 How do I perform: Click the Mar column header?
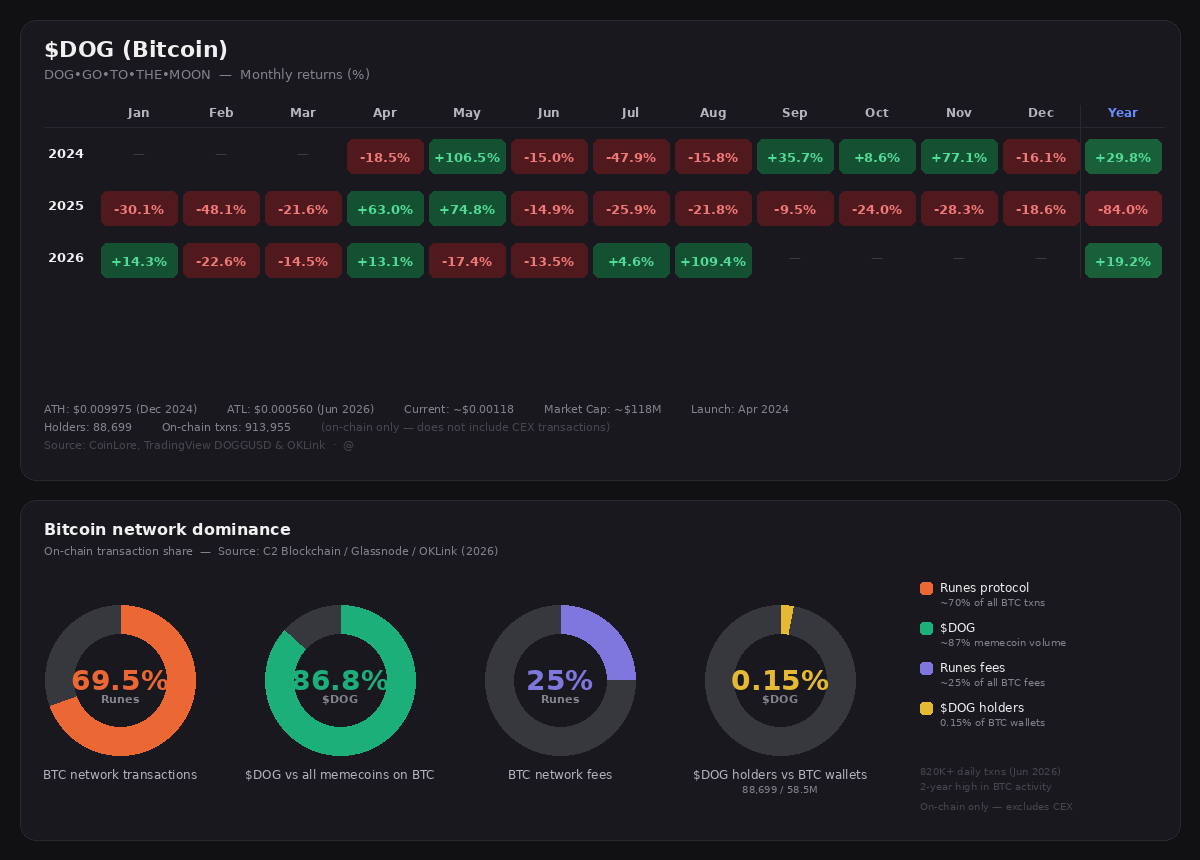point(303,113)
